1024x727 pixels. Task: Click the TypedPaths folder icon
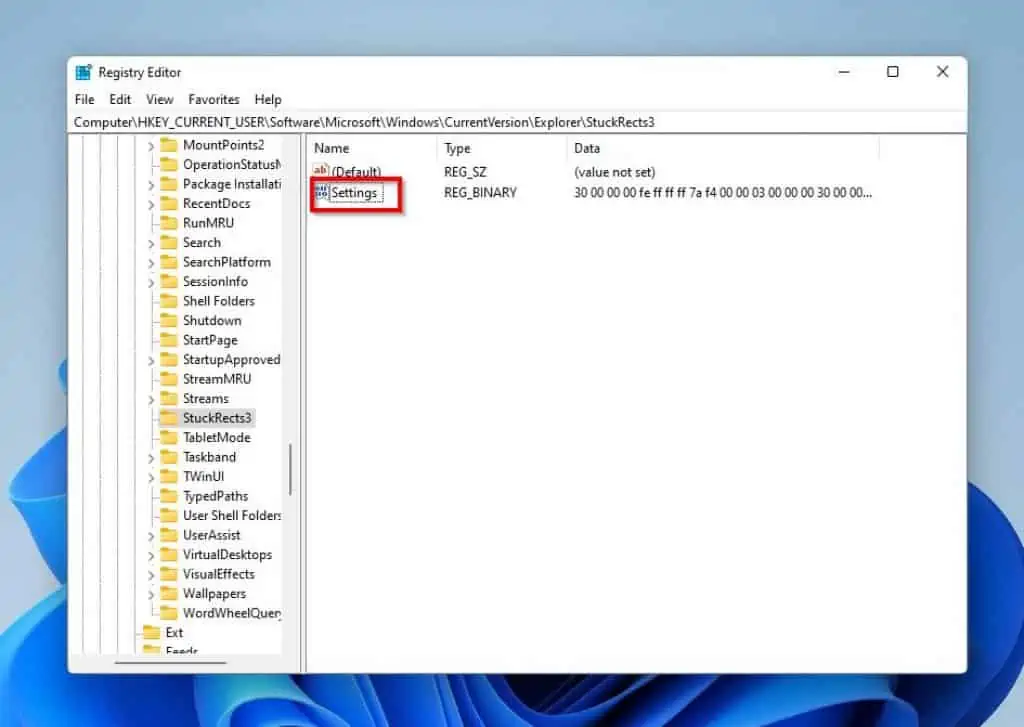click(167, 496)
